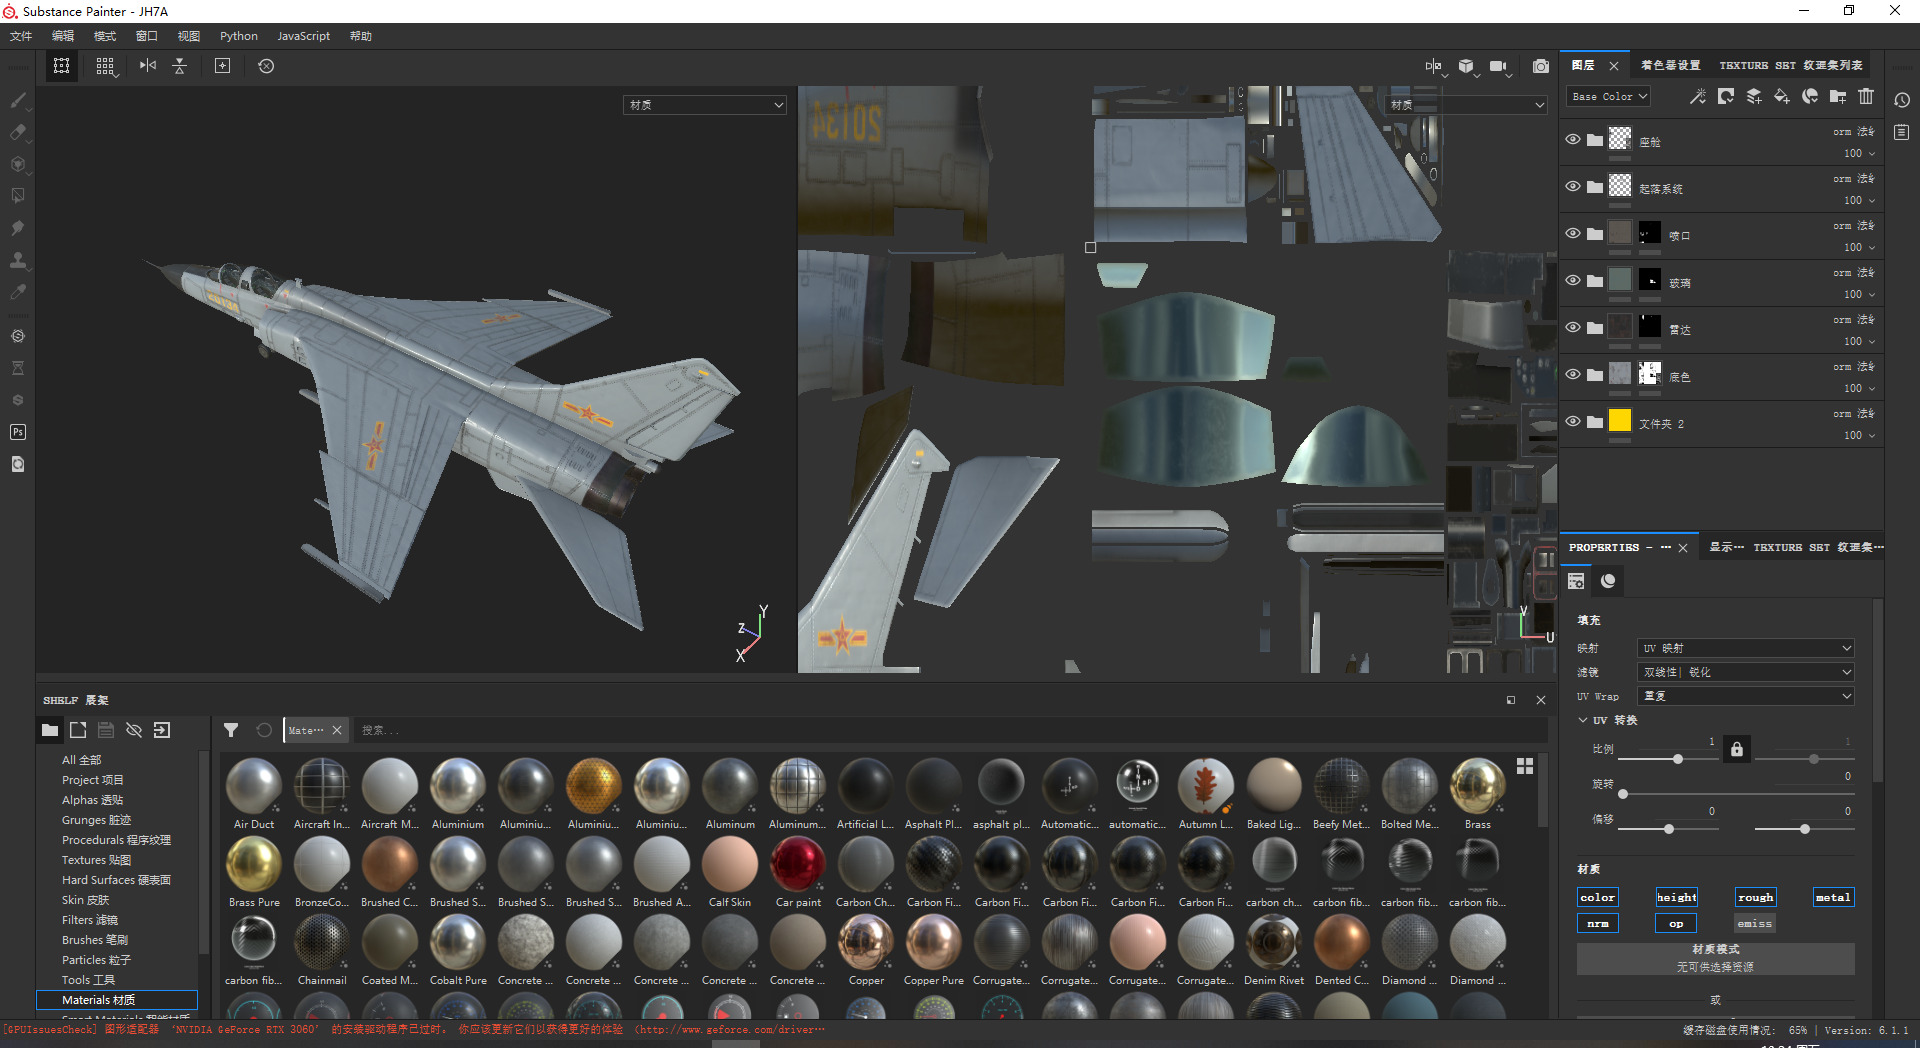Hide the 起落系统 layer
This screenshot has height=1048, width=1920.
tap(1573, 187)
